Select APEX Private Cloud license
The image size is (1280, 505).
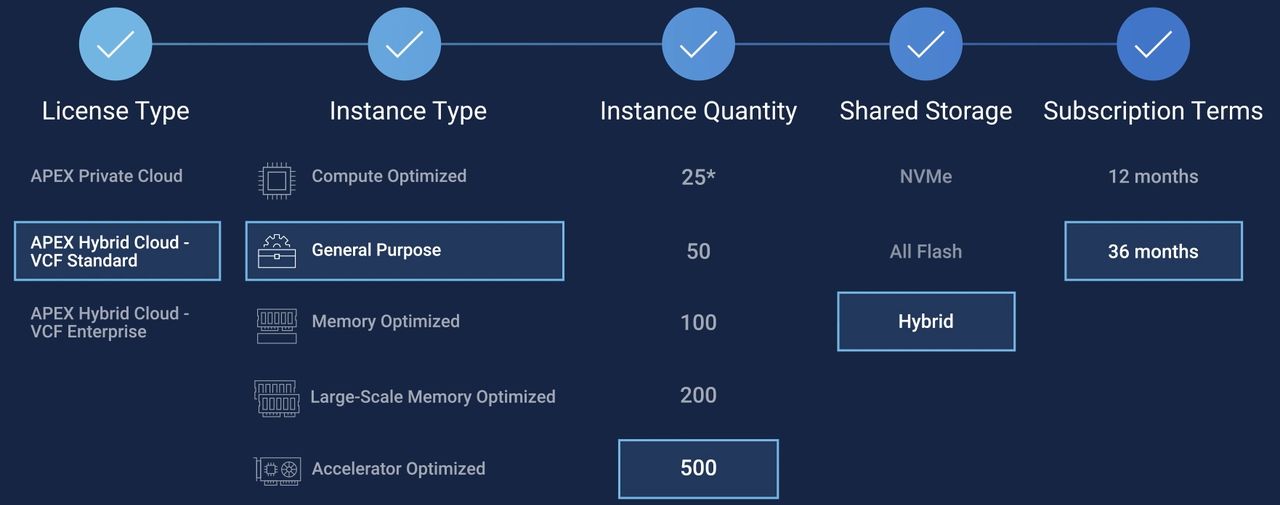point(107,176)
